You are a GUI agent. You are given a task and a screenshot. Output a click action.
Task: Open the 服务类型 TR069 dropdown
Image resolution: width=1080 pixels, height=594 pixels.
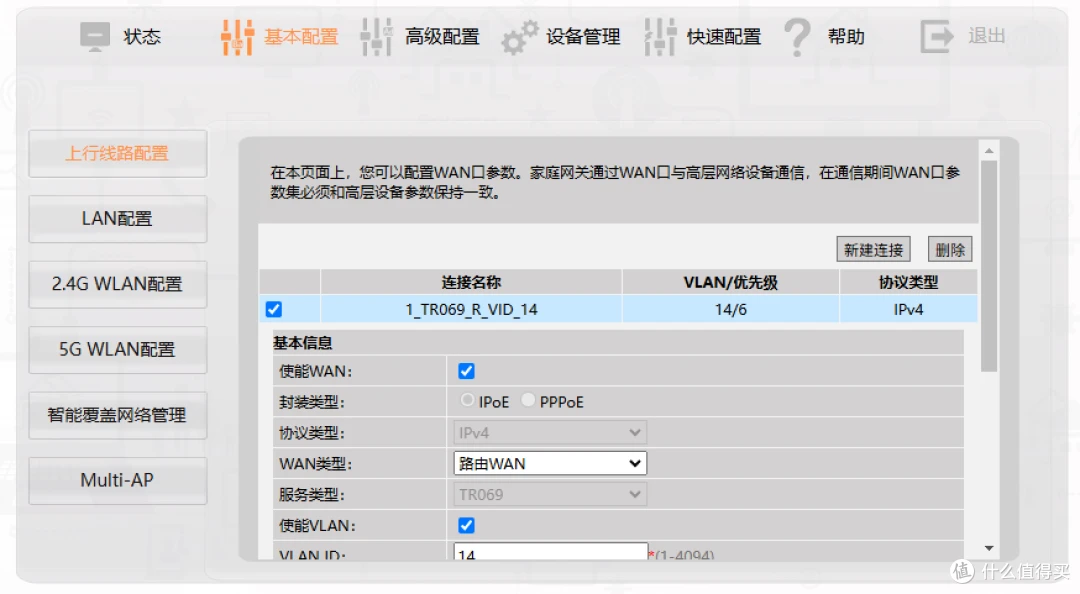coord(550,495)
